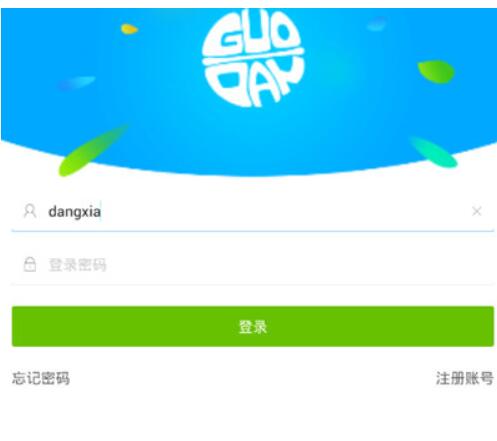The image size is (497, 441).
Task: Click the long green leaf at lower left
Action: [93, 150]
